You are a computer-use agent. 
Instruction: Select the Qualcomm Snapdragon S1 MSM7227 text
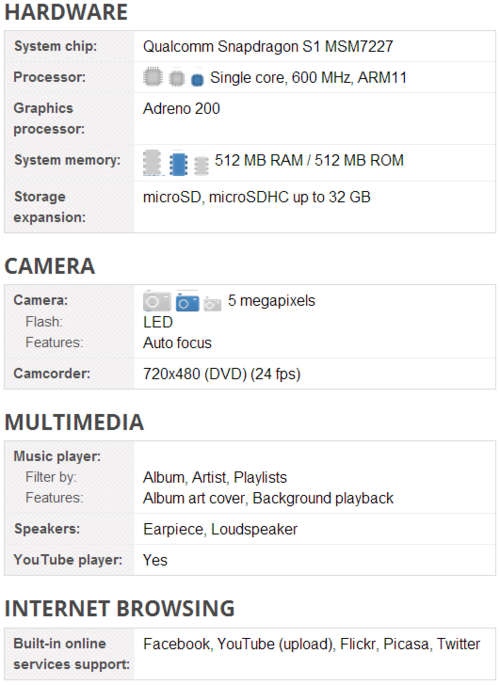268,46
